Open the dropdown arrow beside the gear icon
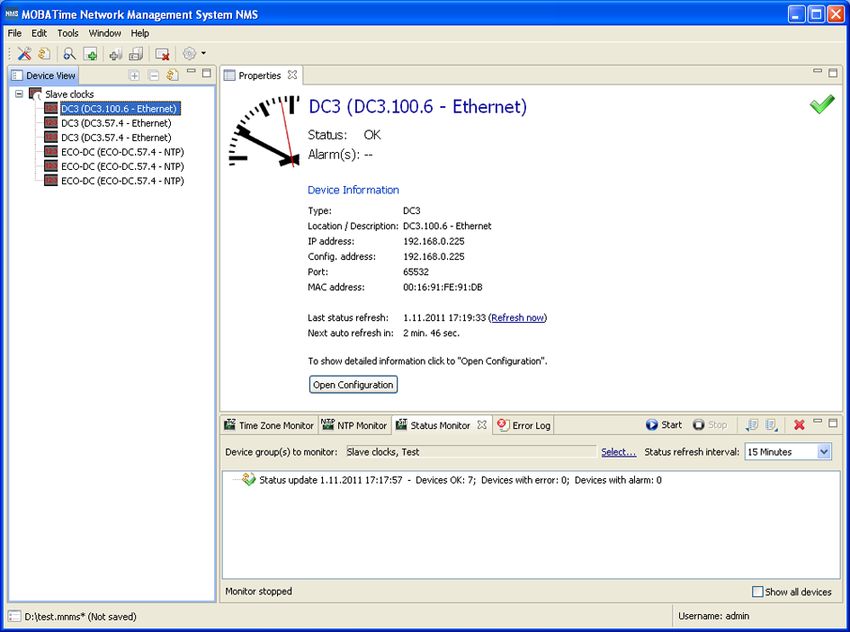Viewport: 850px width, 632px height. pyautogui.click(x=204, y=53)
